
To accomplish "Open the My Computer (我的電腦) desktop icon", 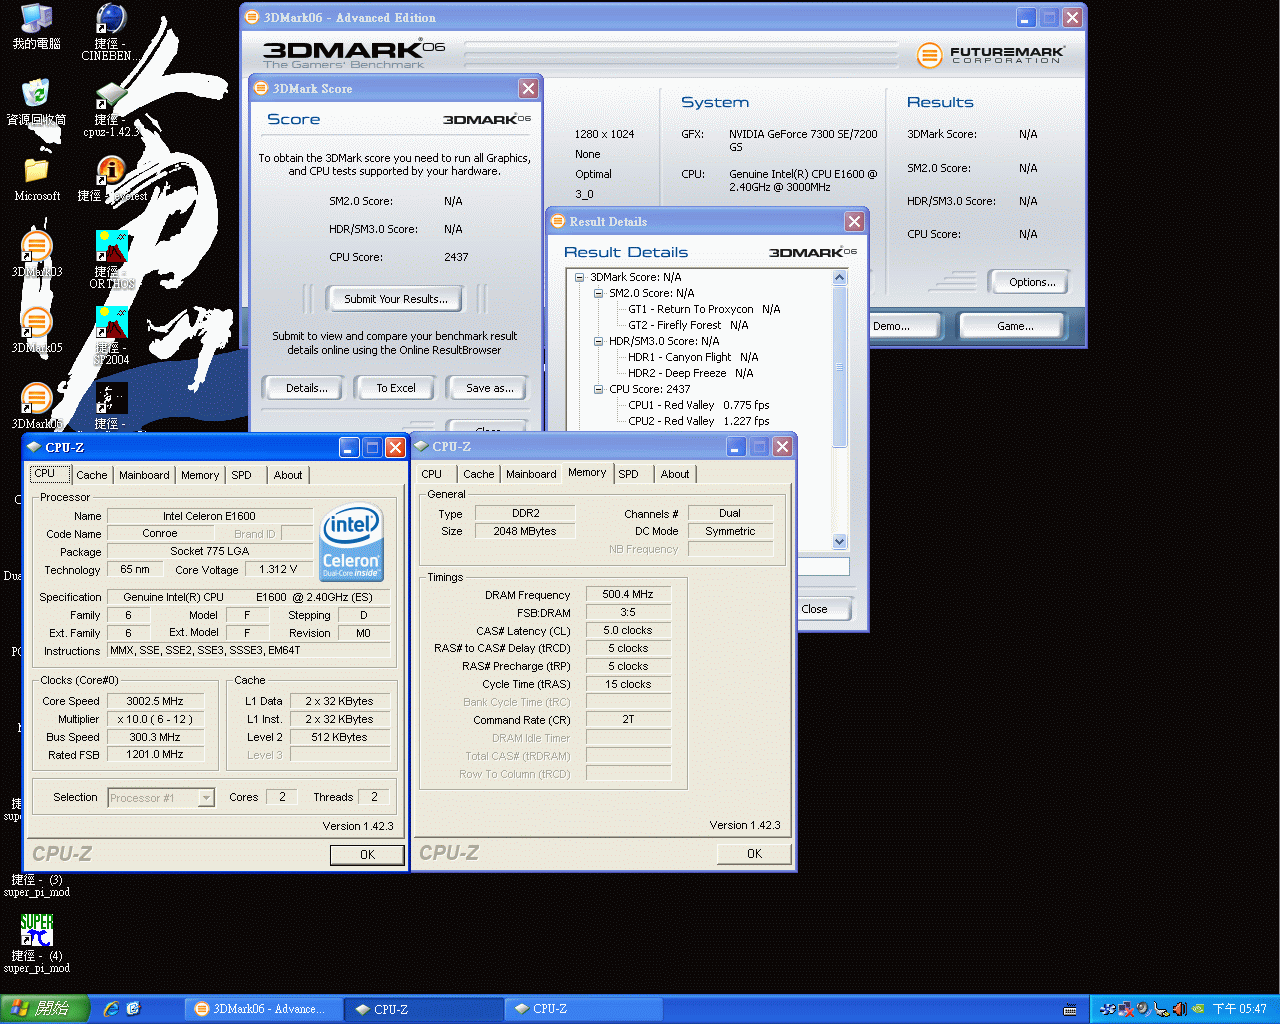I will click(x=36, y=27).
